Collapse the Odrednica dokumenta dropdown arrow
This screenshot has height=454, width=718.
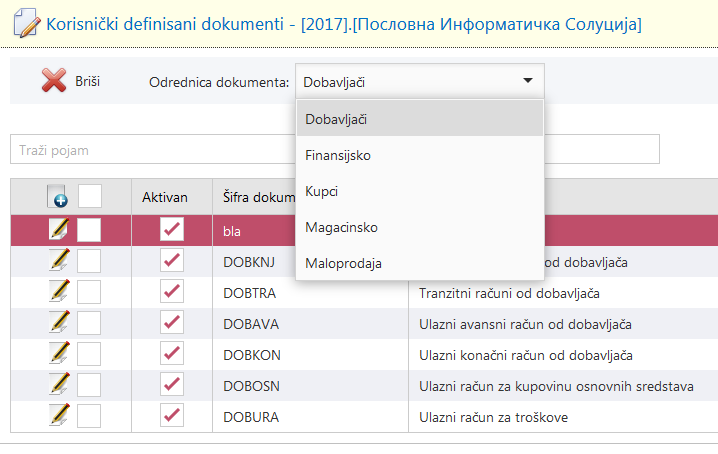pyautogui.click(x=527, y=81)
